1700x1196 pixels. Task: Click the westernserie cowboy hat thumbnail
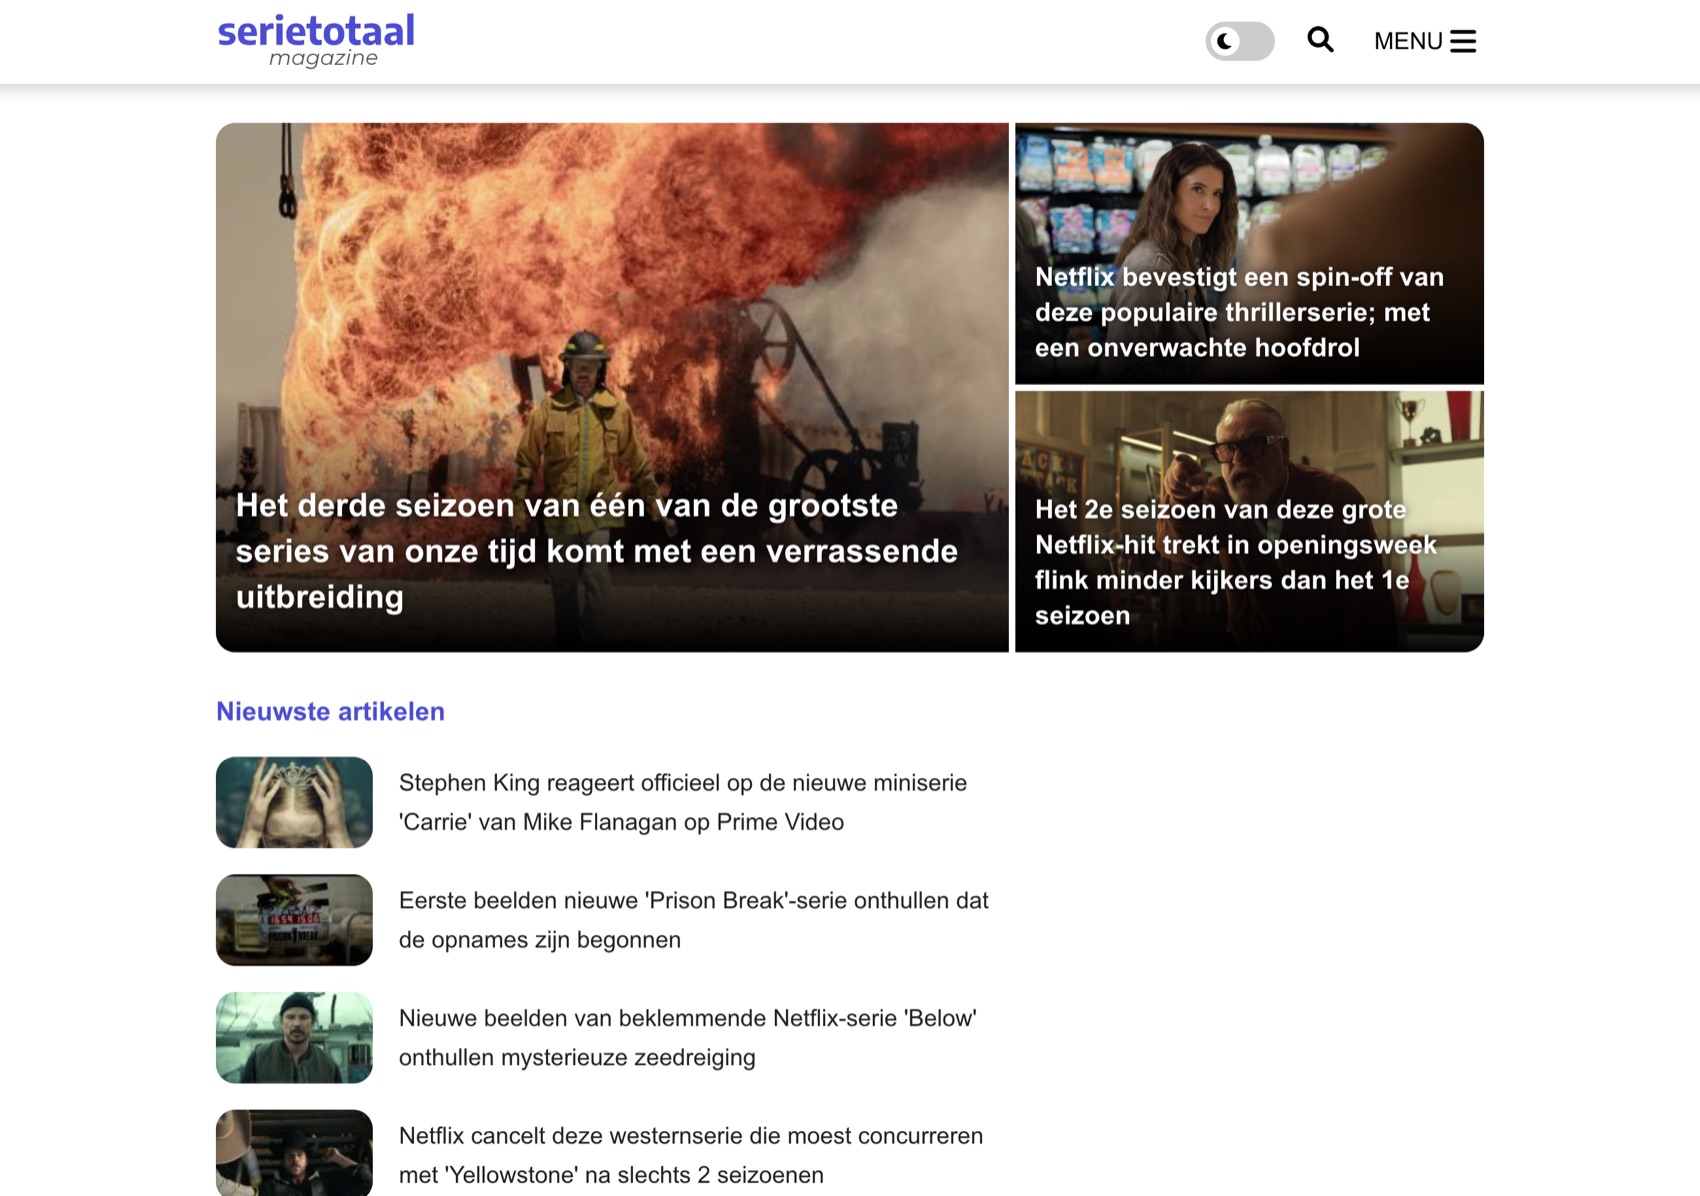[294, 1153]
